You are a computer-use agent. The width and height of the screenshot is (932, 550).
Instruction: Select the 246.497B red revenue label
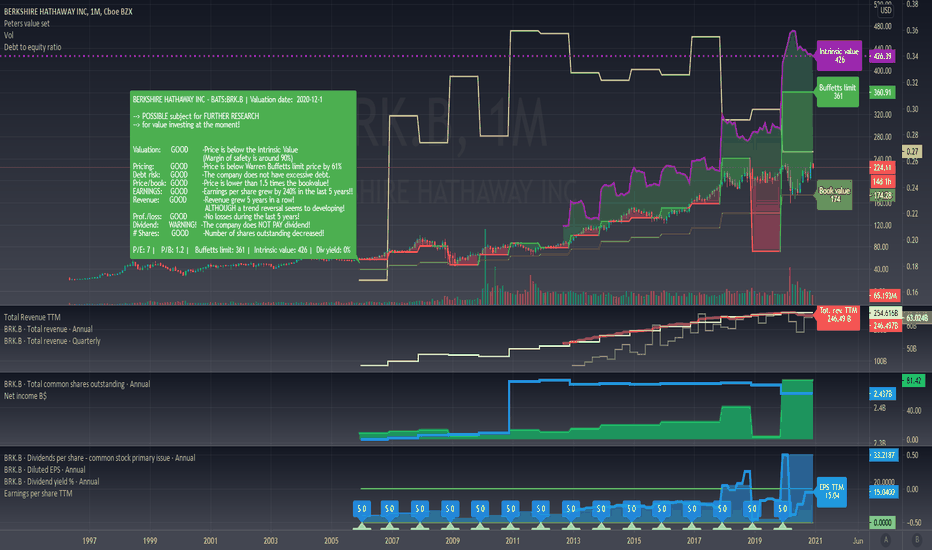point(886,325)
